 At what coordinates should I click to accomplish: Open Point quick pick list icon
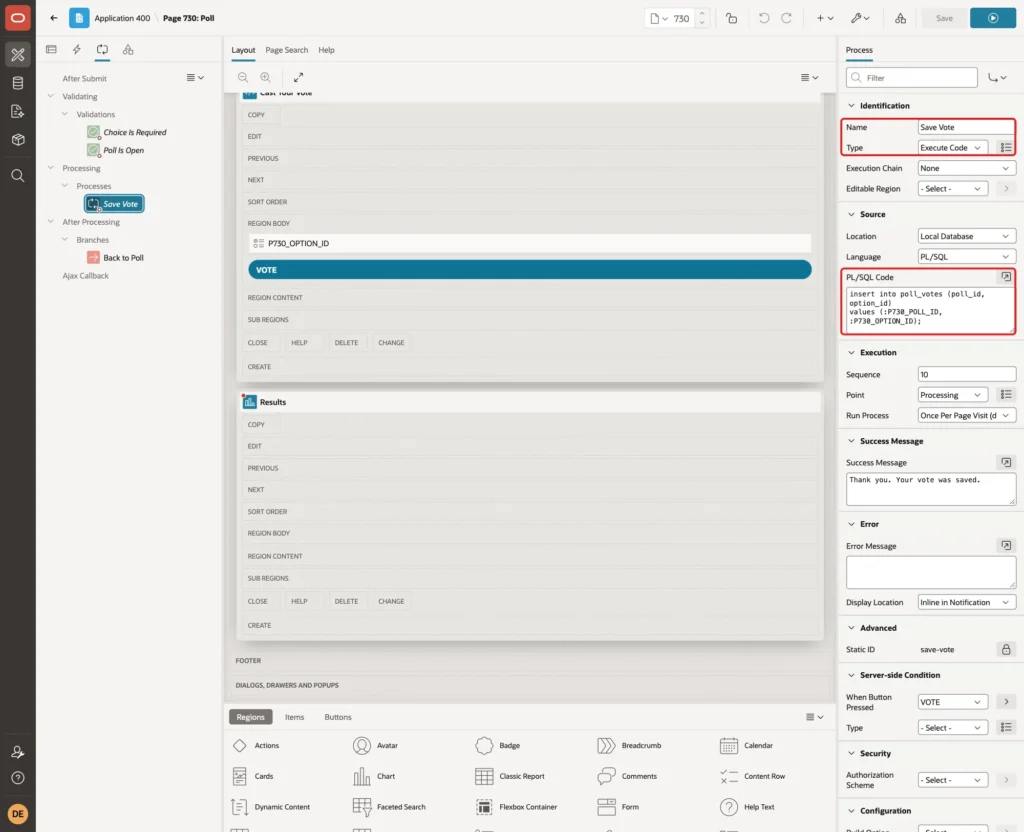tap(1006, 394)
